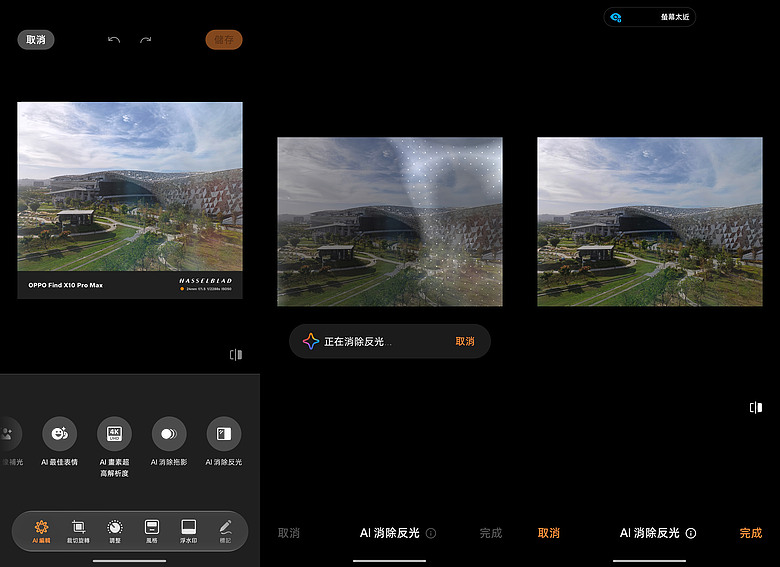Switch to the 裁切旋轉 tab
780x567 pixels.
(78, 531)
